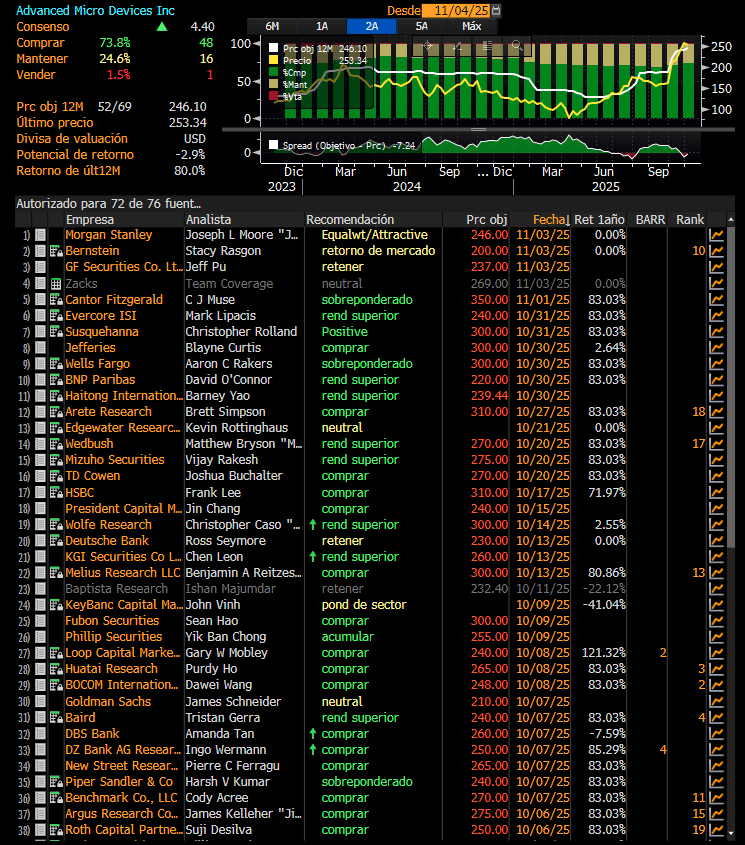Switch chart range to Máx
The height and width of the screenshot is (845, 745).
point(472,26)
